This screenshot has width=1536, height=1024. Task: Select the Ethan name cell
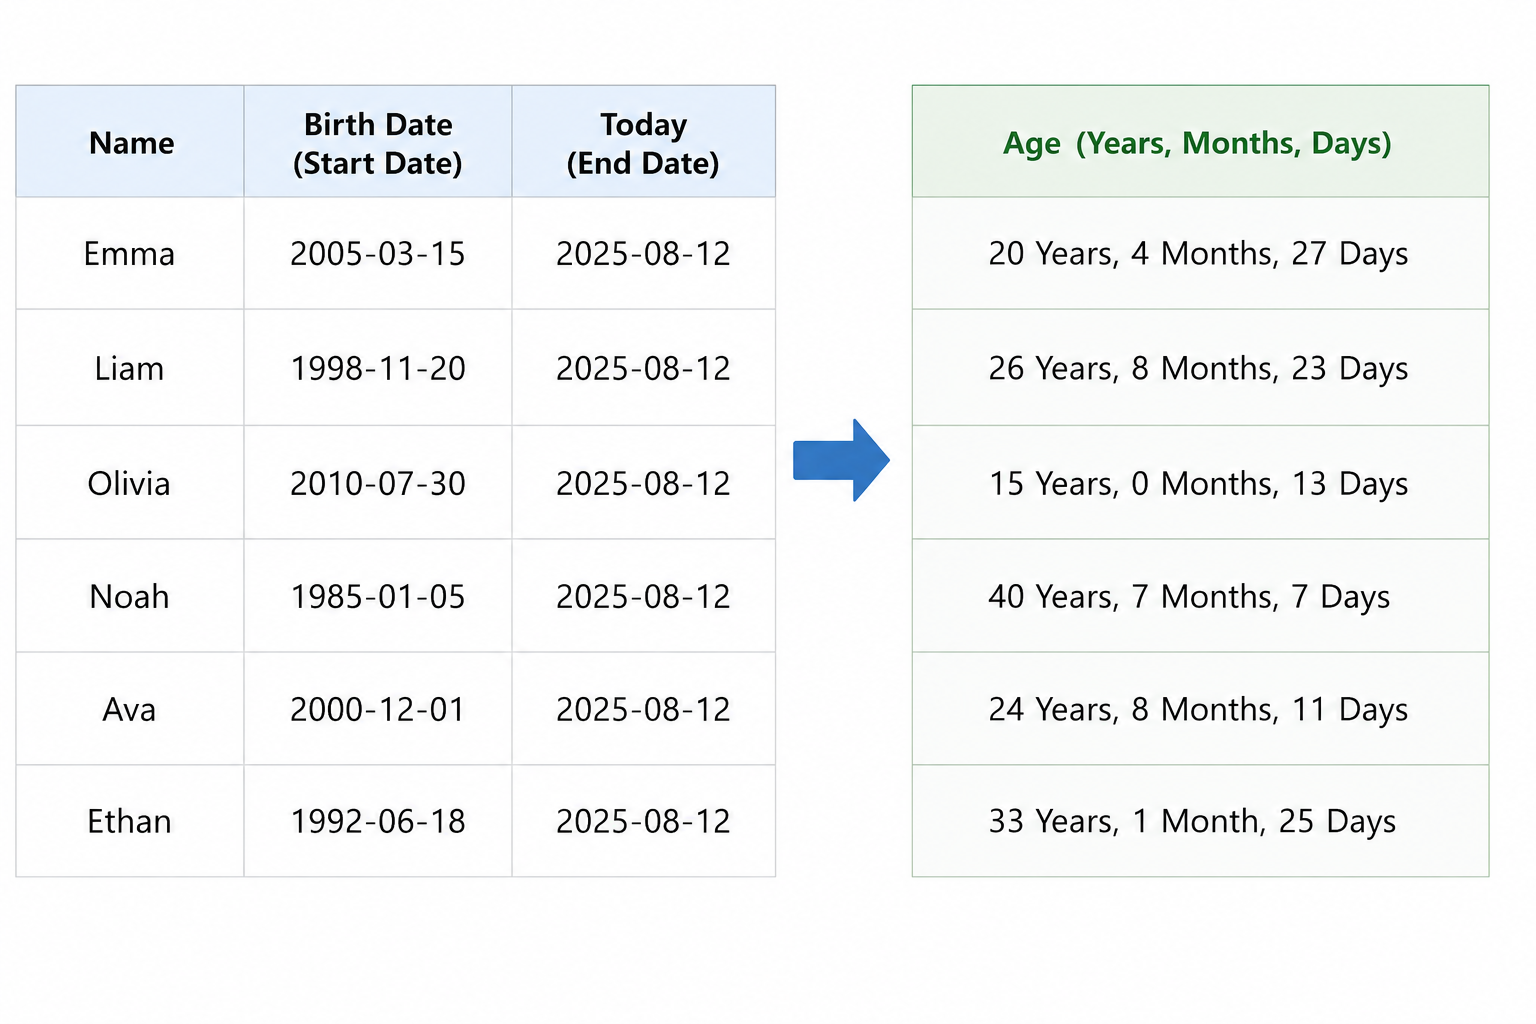point(130,821)
